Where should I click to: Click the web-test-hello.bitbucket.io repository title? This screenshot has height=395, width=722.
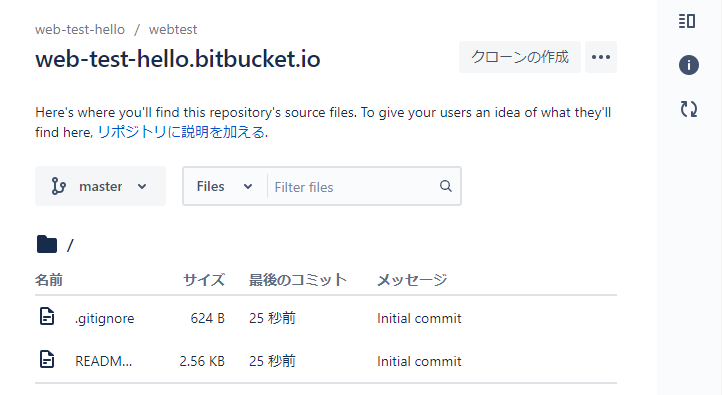tap(178, 59)
